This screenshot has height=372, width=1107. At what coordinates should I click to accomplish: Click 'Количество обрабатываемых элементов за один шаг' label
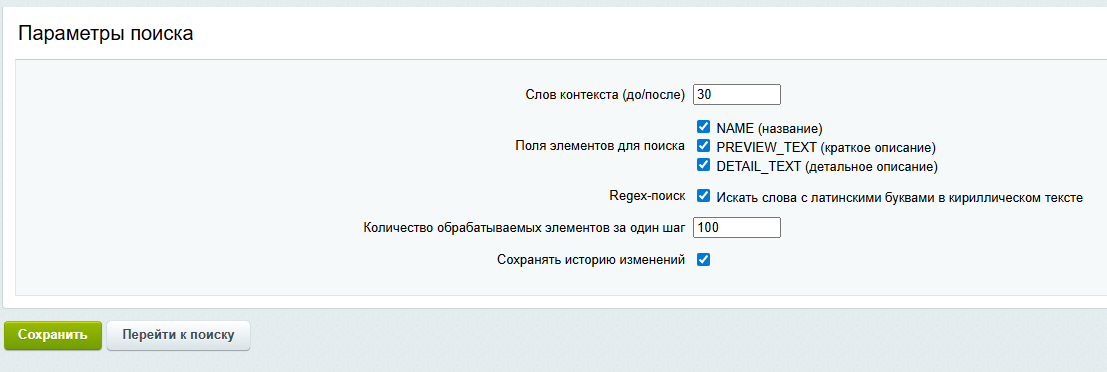tap(525, 227)
